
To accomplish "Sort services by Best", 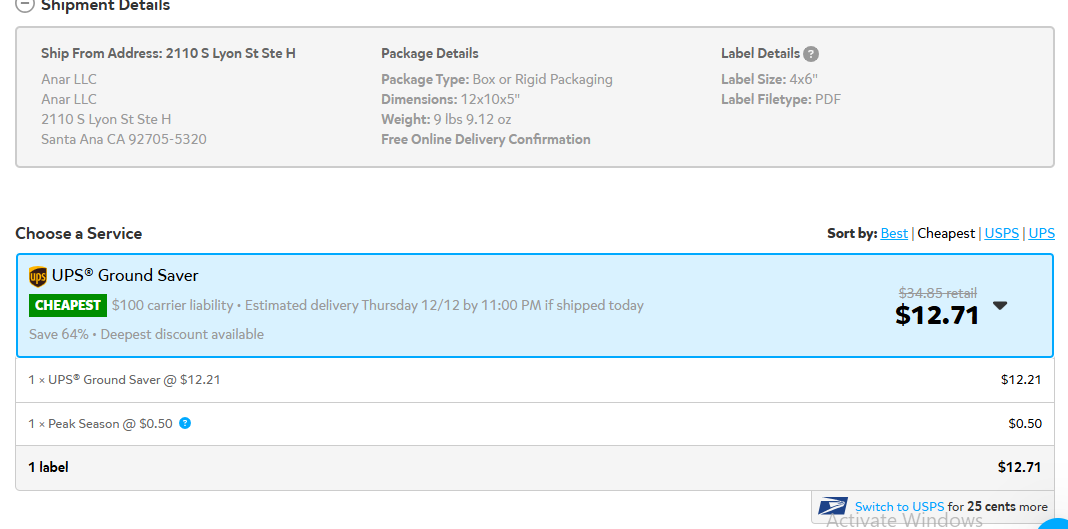I will point(894,234).
